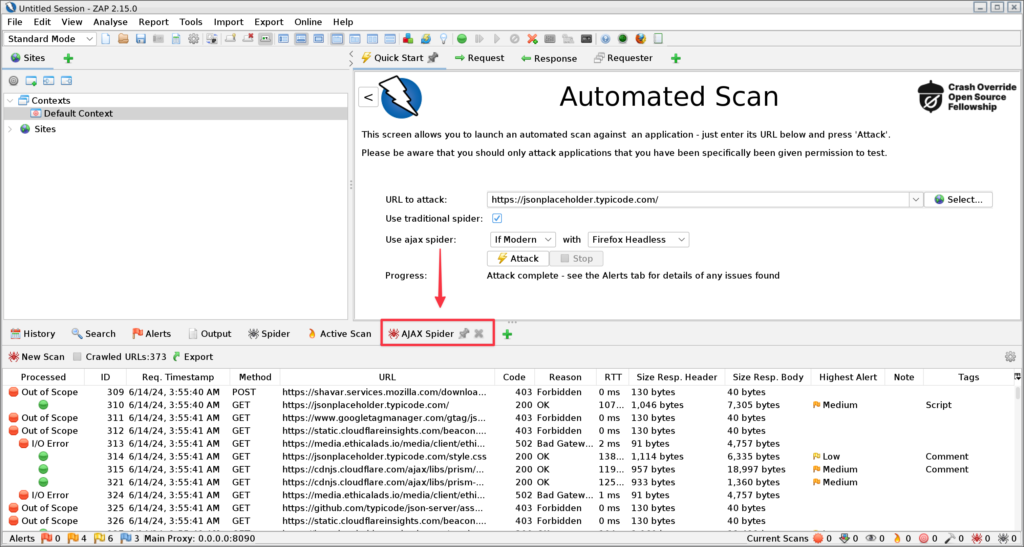The height and width of the screenshot is (547, 1024).
Task: Sort table by the Highest Alert column header
Action: [848, 377]
